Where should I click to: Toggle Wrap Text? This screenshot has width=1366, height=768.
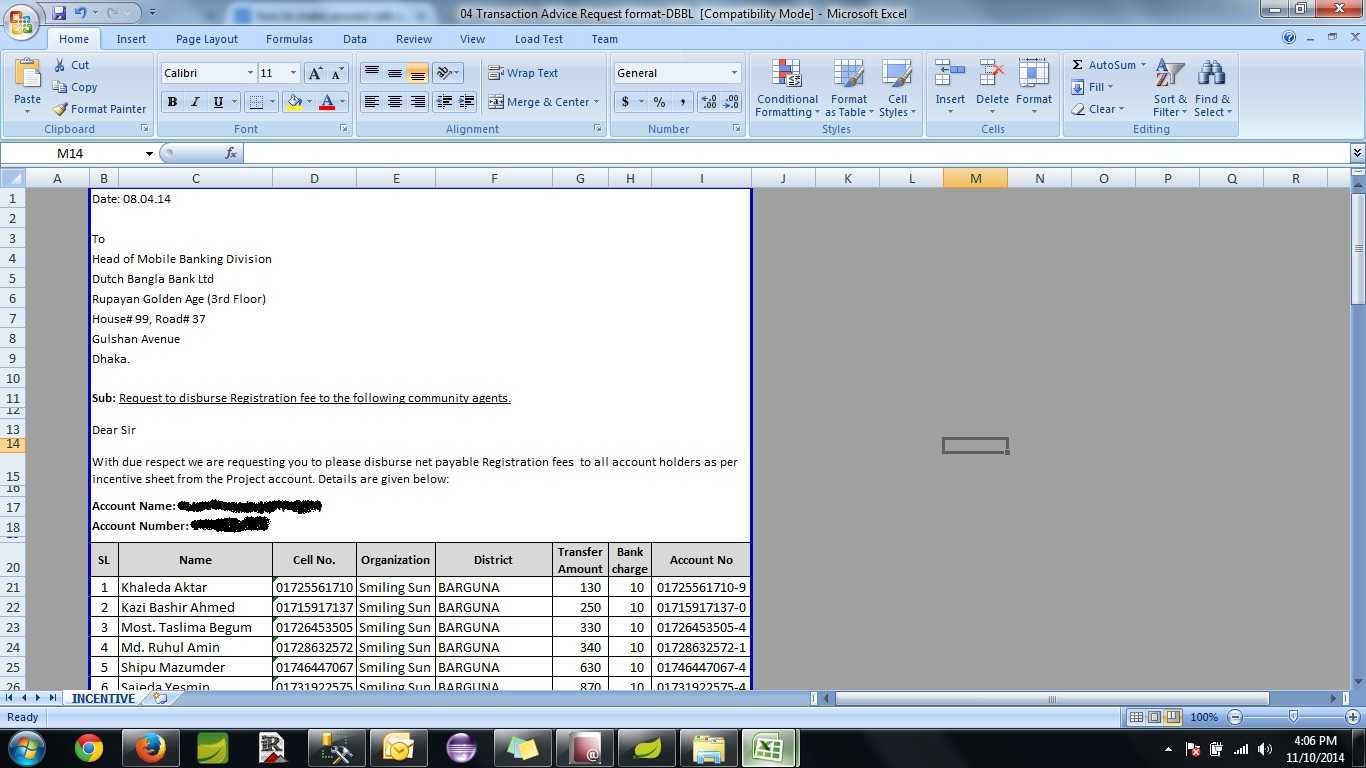[x=523, y=73]
